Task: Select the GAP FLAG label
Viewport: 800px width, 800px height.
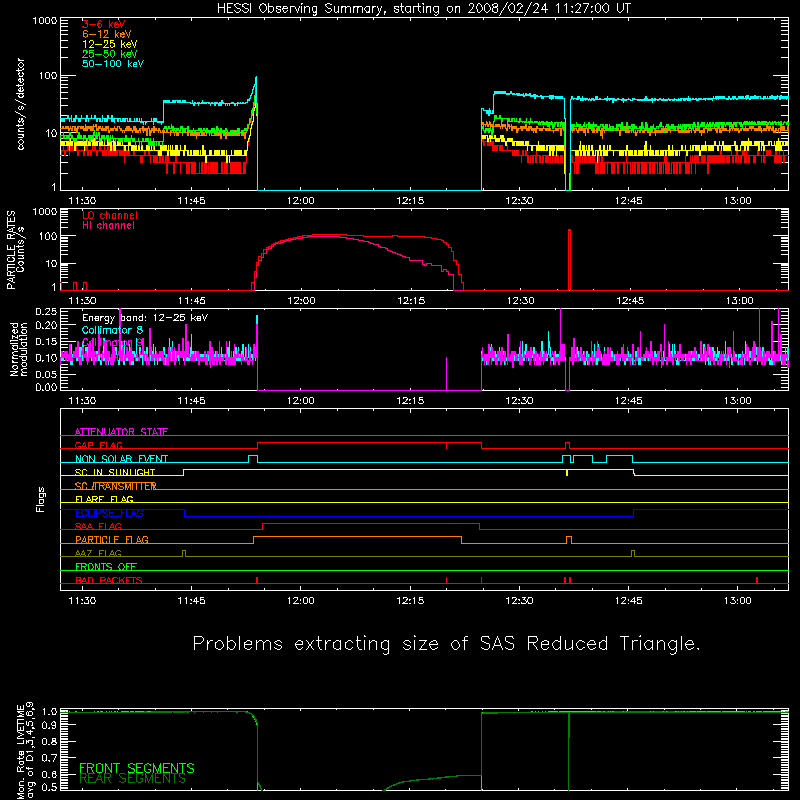Action: [98, 445]
